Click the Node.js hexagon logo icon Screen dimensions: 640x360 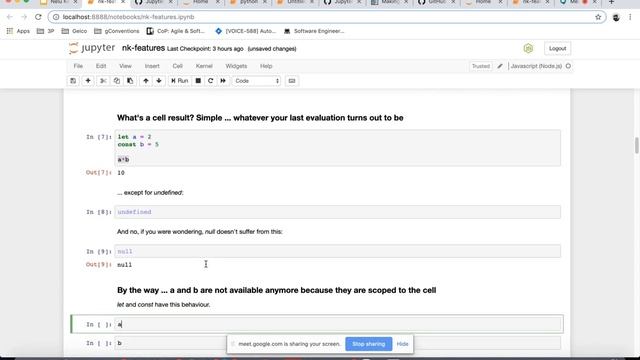pyautogui.click(x=528, y=49)
